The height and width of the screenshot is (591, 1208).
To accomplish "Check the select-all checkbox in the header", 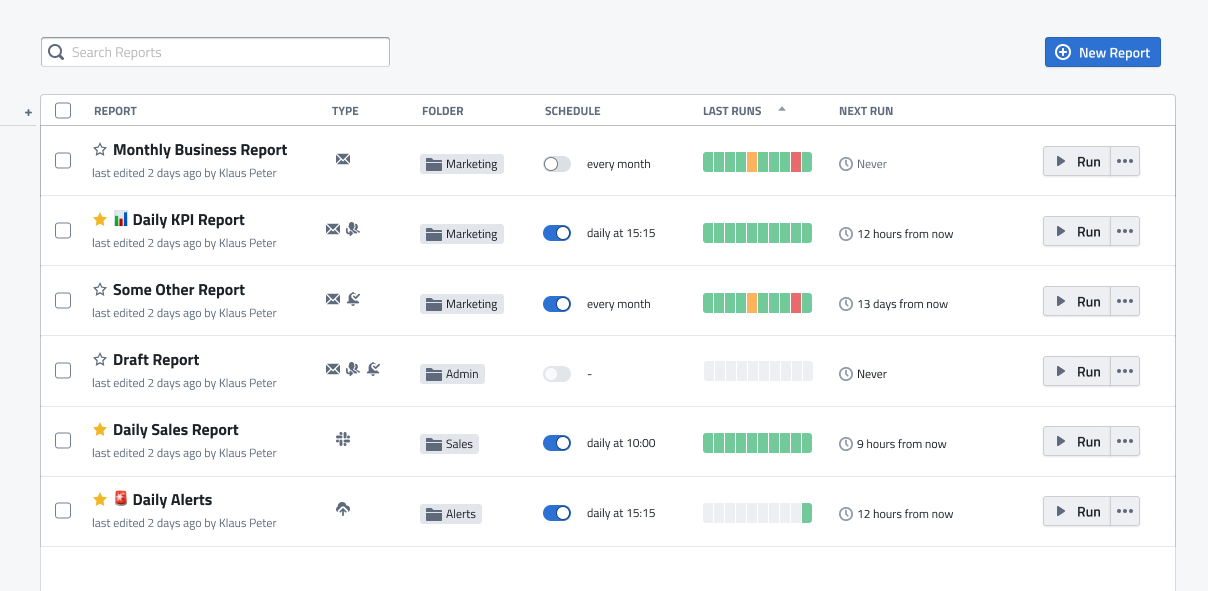I will point(63,111).
